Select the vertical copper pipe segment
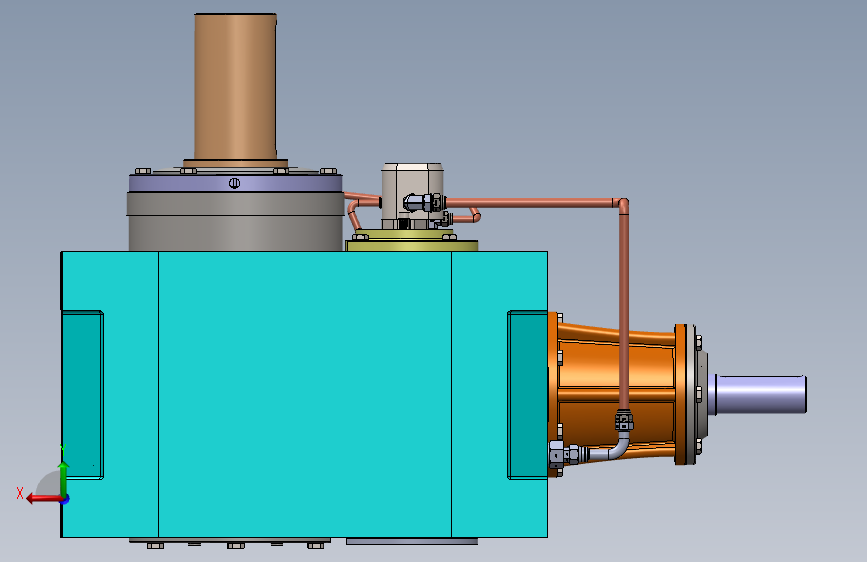The image size is (867, 562). (x=624, y=310)
